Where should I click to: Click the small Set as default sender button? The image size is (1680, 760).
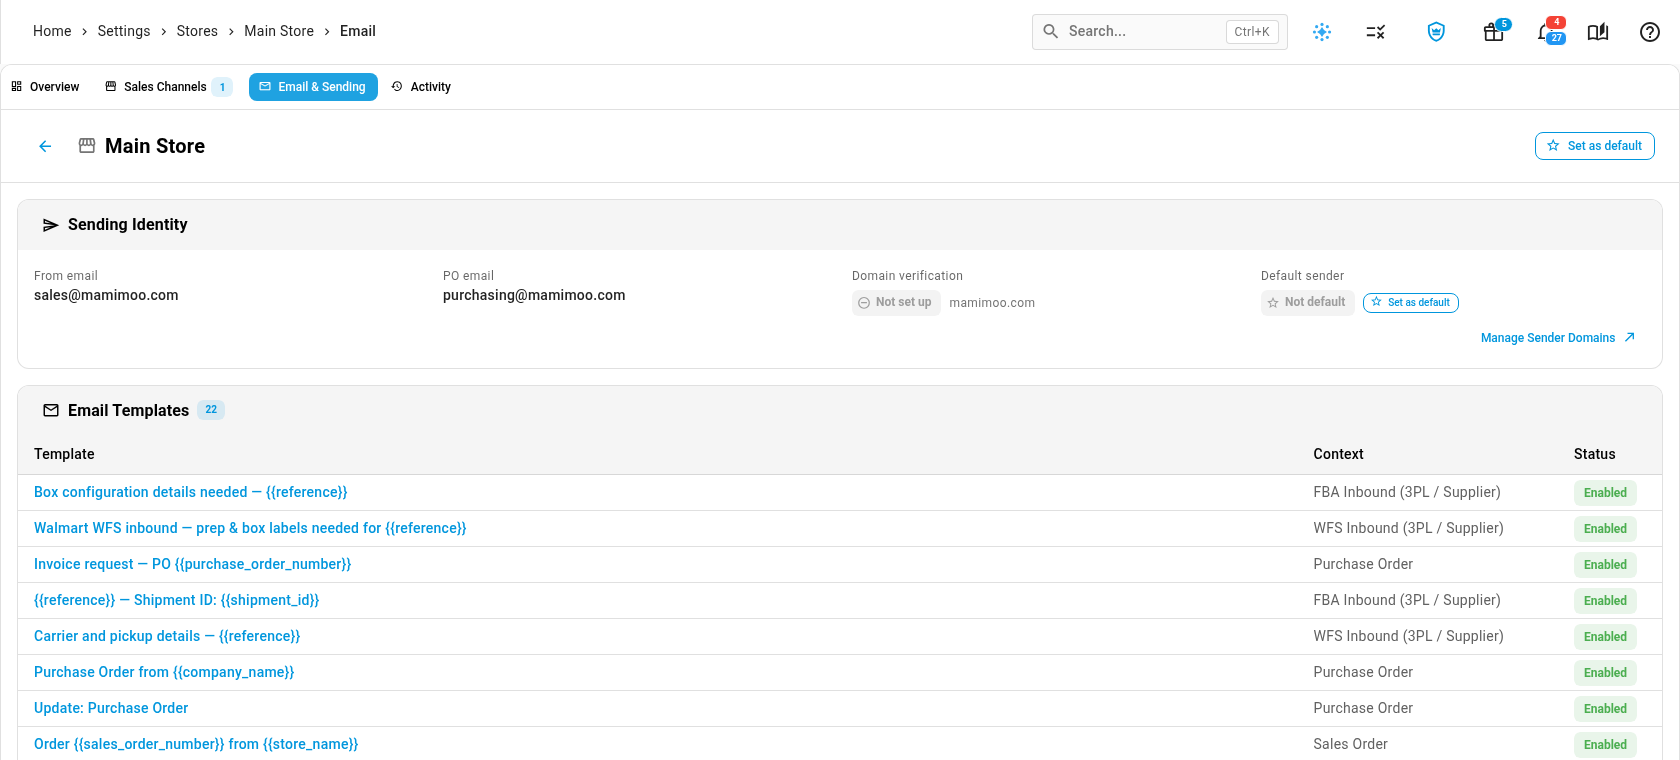tap(1411, 302)
